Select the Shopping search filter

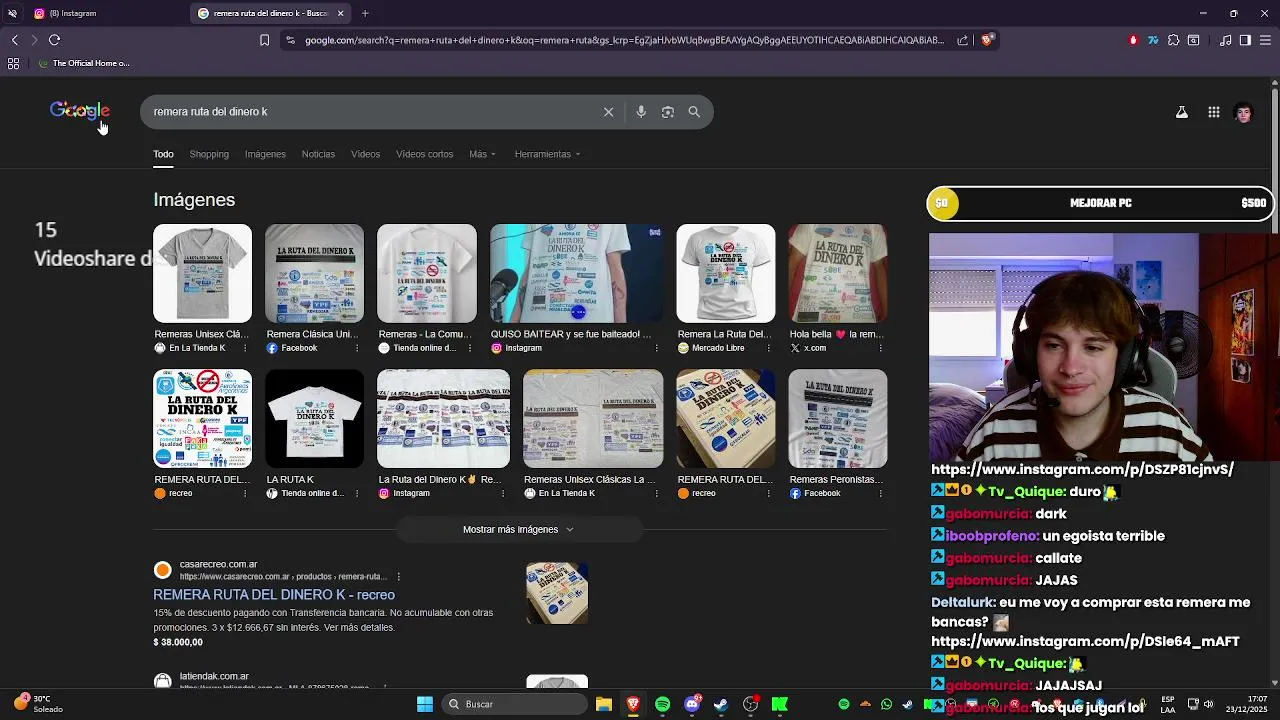(209, 154)
